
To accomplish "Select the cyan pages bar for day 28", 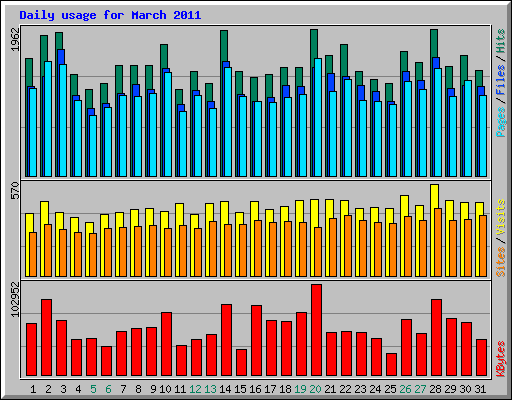I will [438, 122].
